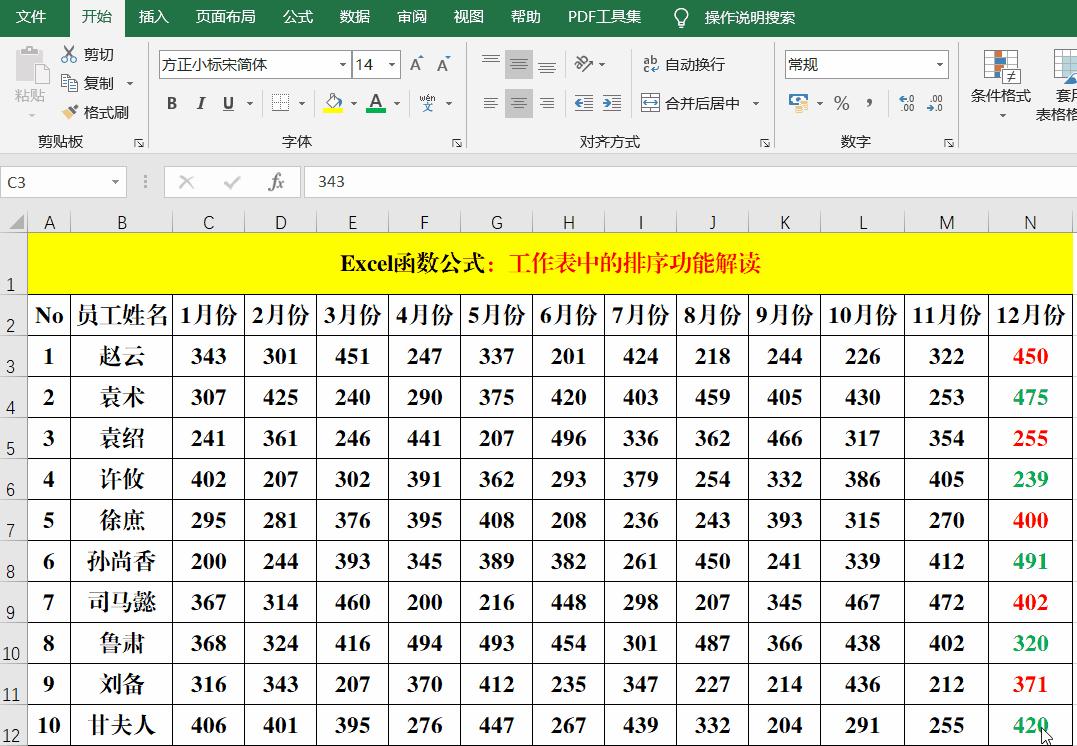
Task: Open the 文件 menu
Action: [x=34, y=17]
